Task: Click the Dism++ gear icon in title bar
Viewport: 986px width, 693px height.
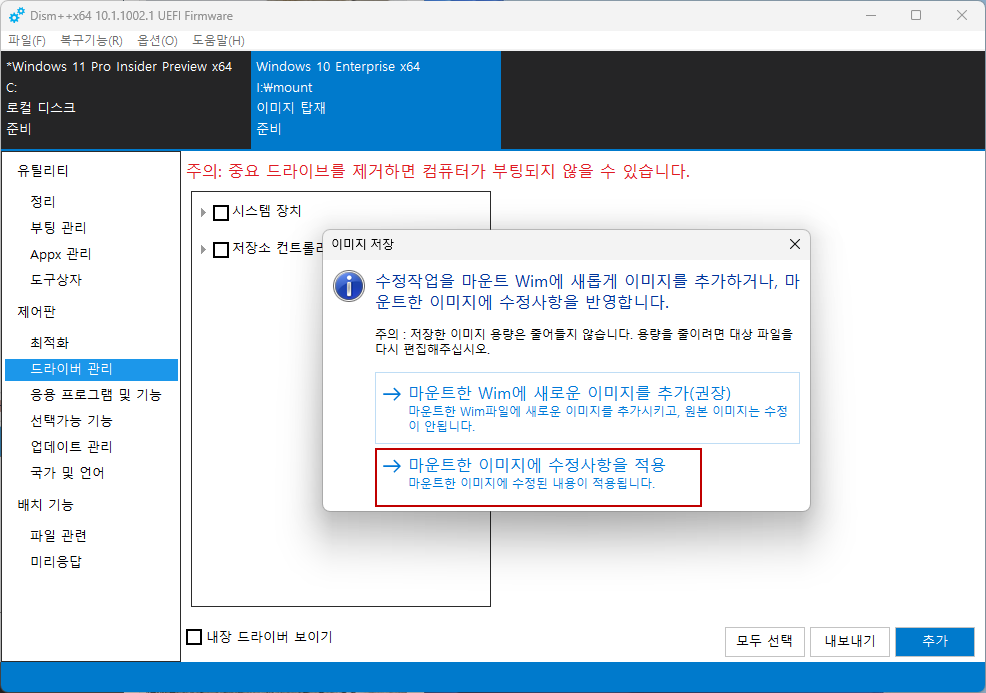Action: click(x=16, y=15)
